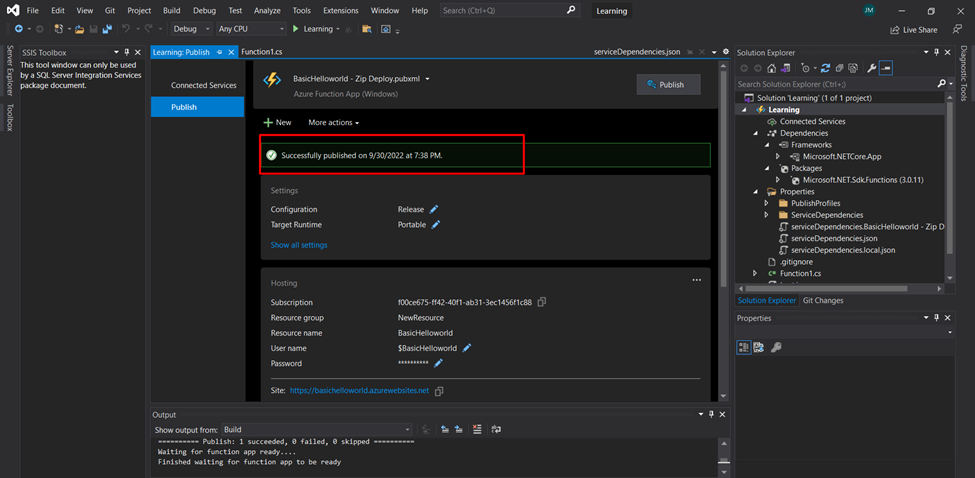
Task: Click the Find in Files toolbar icon
Action: (367, 29)
